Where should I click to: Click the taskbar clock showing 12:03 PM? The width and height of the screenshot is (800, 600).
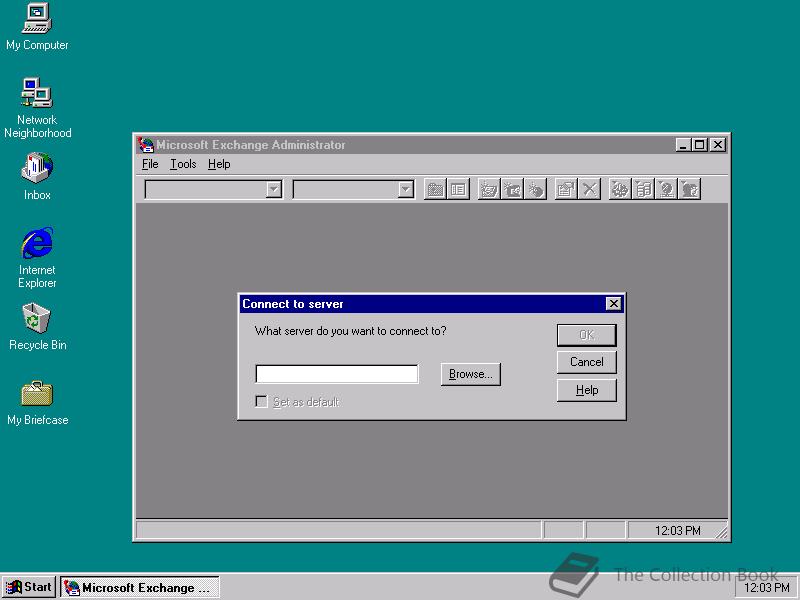766,588
